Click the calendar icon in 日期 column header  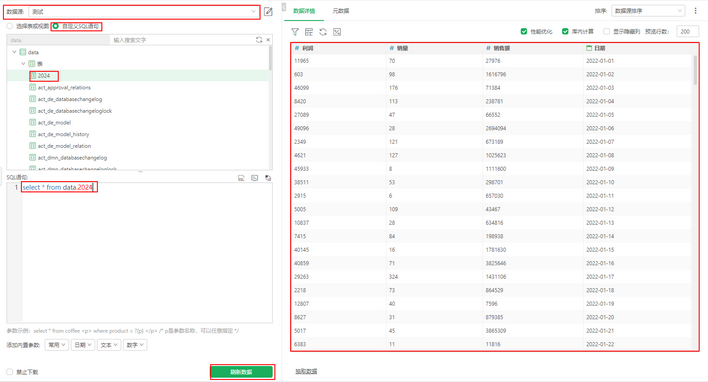[x=589, y=48]
